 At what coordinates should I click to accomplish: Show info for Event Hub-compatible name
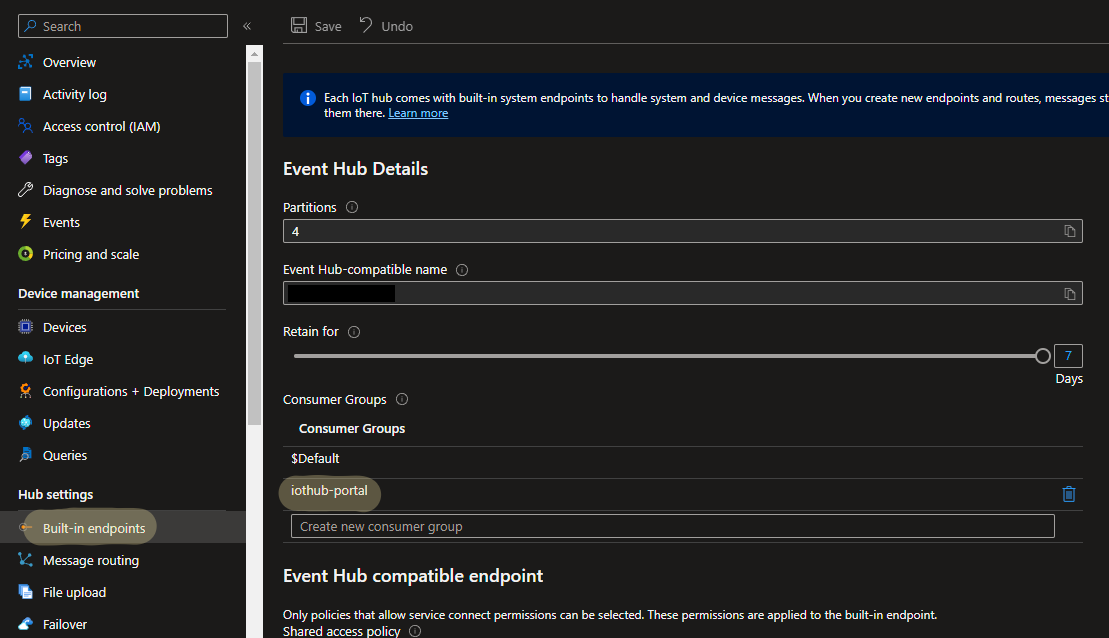click(461, 270)
